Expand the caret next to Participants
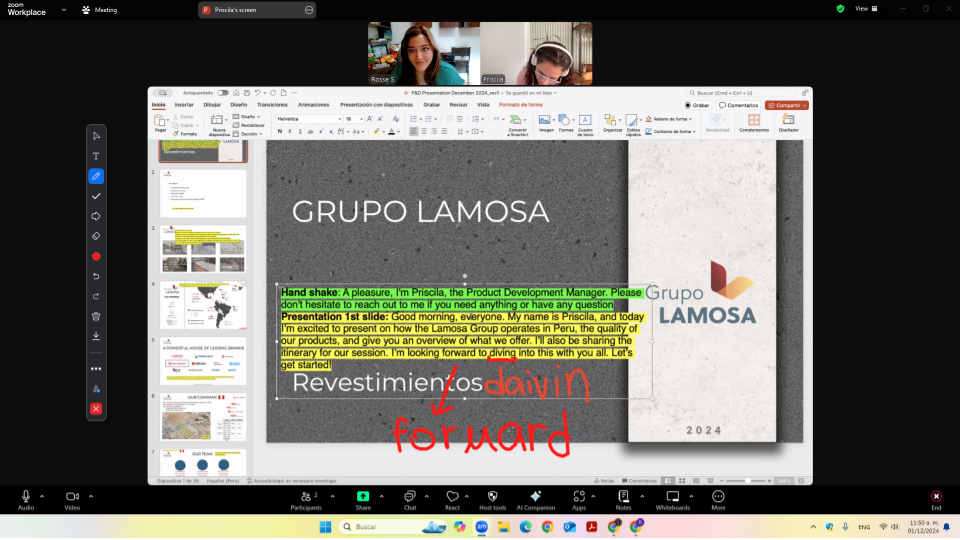 point(332,497)
